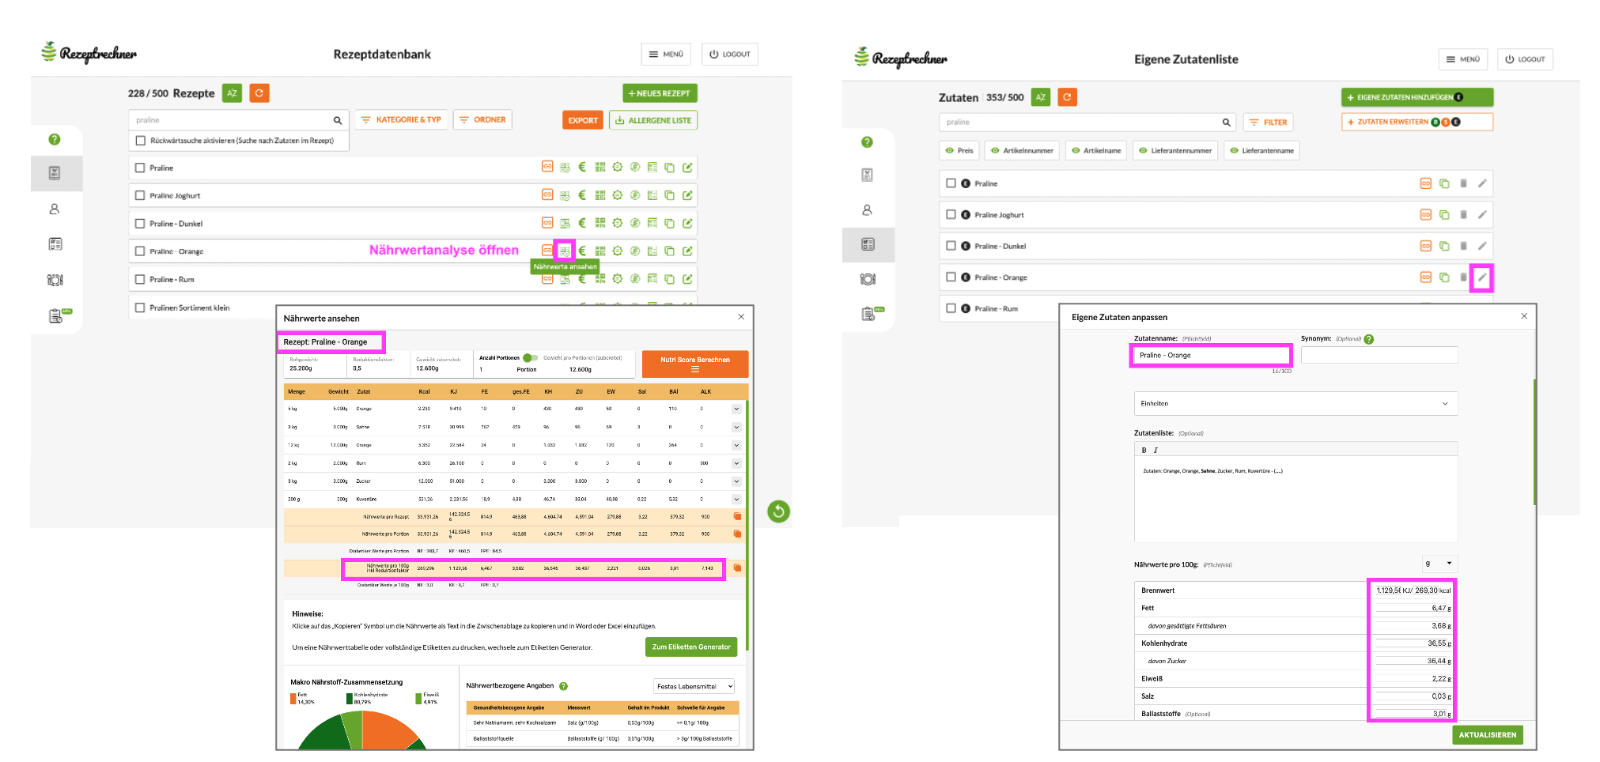Click the green AZ sort icon beside Zutaten
This screenshot has height=762, width=1600.
click(x=1040, y=97)
